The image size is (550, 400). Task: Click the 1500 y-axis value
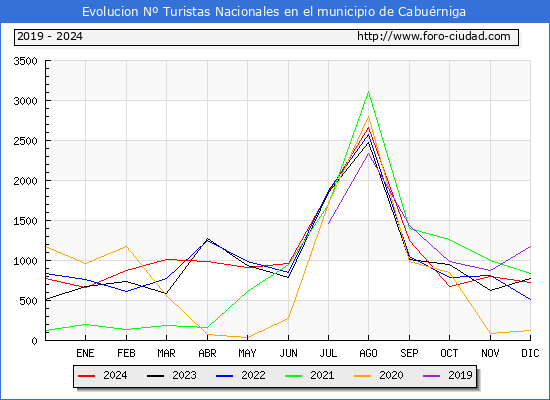[x=25, y=221]
